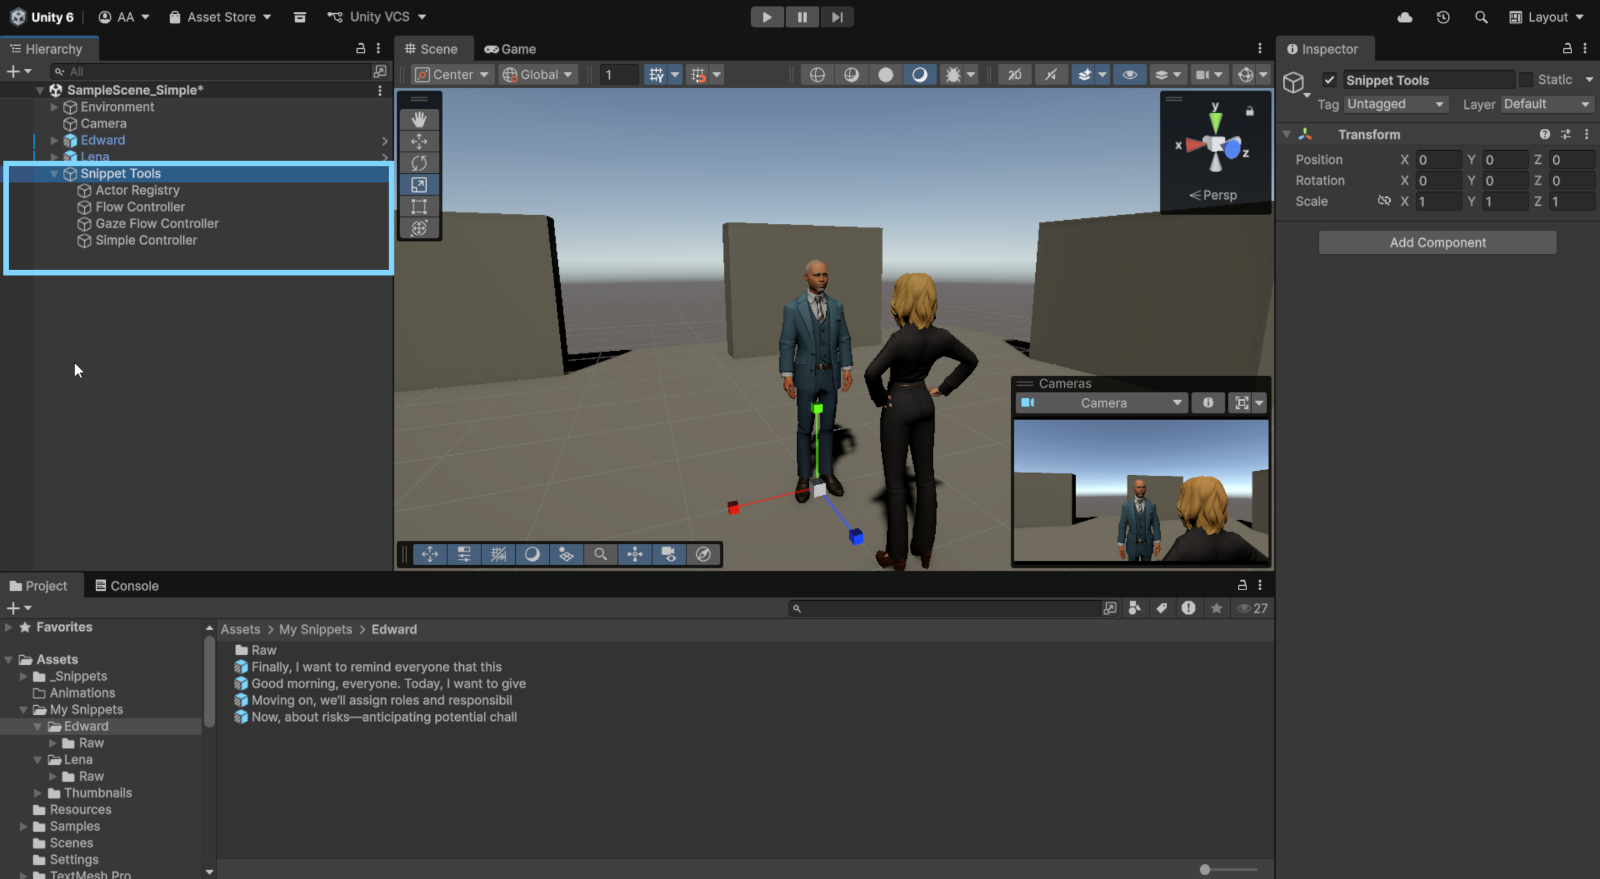Switch to the Console tab
This screenshot has width=1600, height=879.
(x=127, y=586)
